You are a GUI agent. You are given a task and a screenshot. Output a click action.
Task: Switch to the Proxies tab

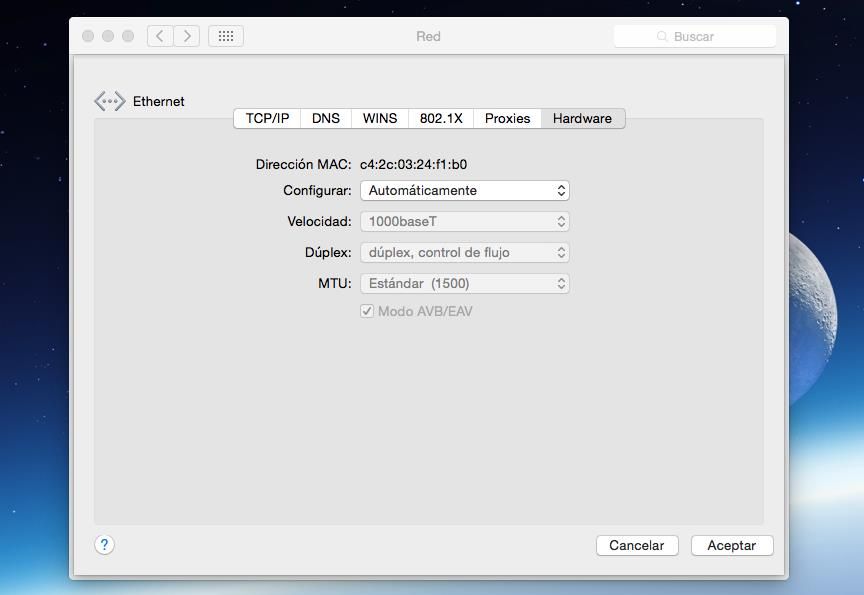[x=507, y=118]
